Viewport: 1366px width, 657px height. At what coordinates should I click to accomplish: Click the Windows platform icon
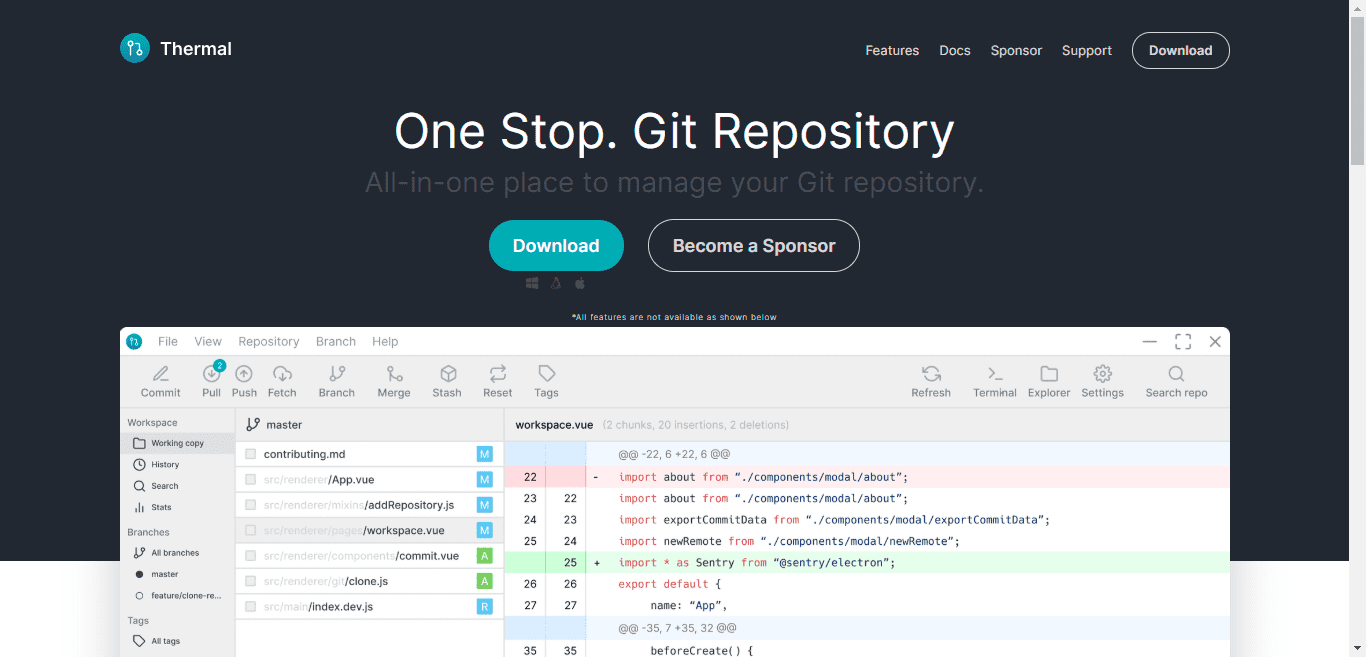(x=533, y=284)
